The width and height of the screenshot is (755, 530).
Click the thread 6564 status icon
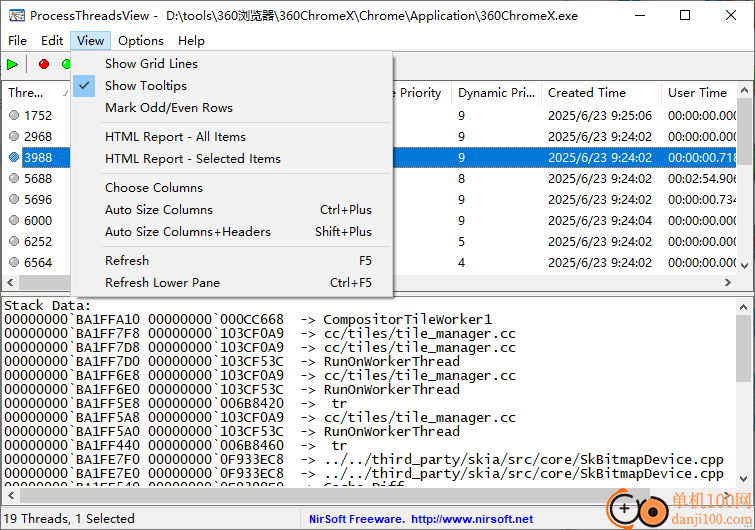tap(14, 262)
